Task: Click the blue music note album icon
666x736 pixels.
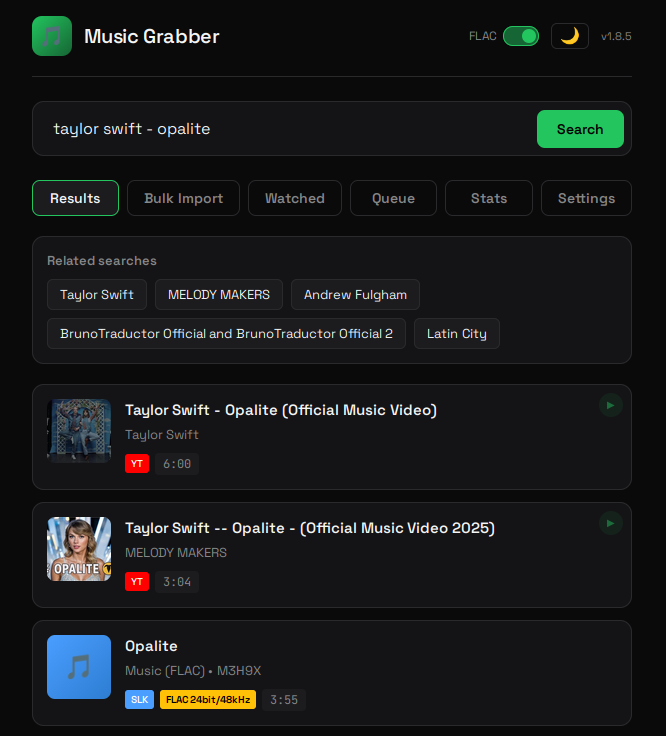Action: point(79,667)
